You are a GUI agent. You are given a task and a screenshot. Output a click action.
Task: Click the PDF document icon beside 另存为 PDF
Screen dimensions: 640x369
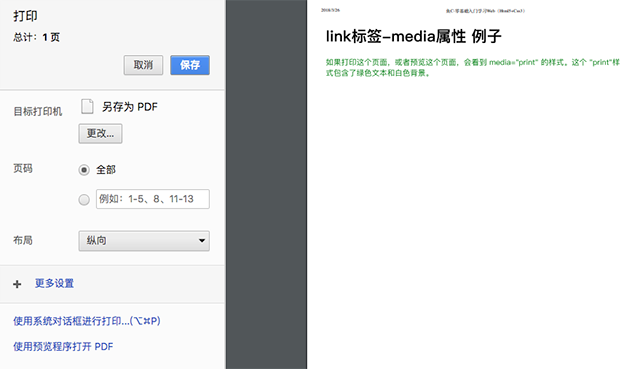tap(87, 107)
